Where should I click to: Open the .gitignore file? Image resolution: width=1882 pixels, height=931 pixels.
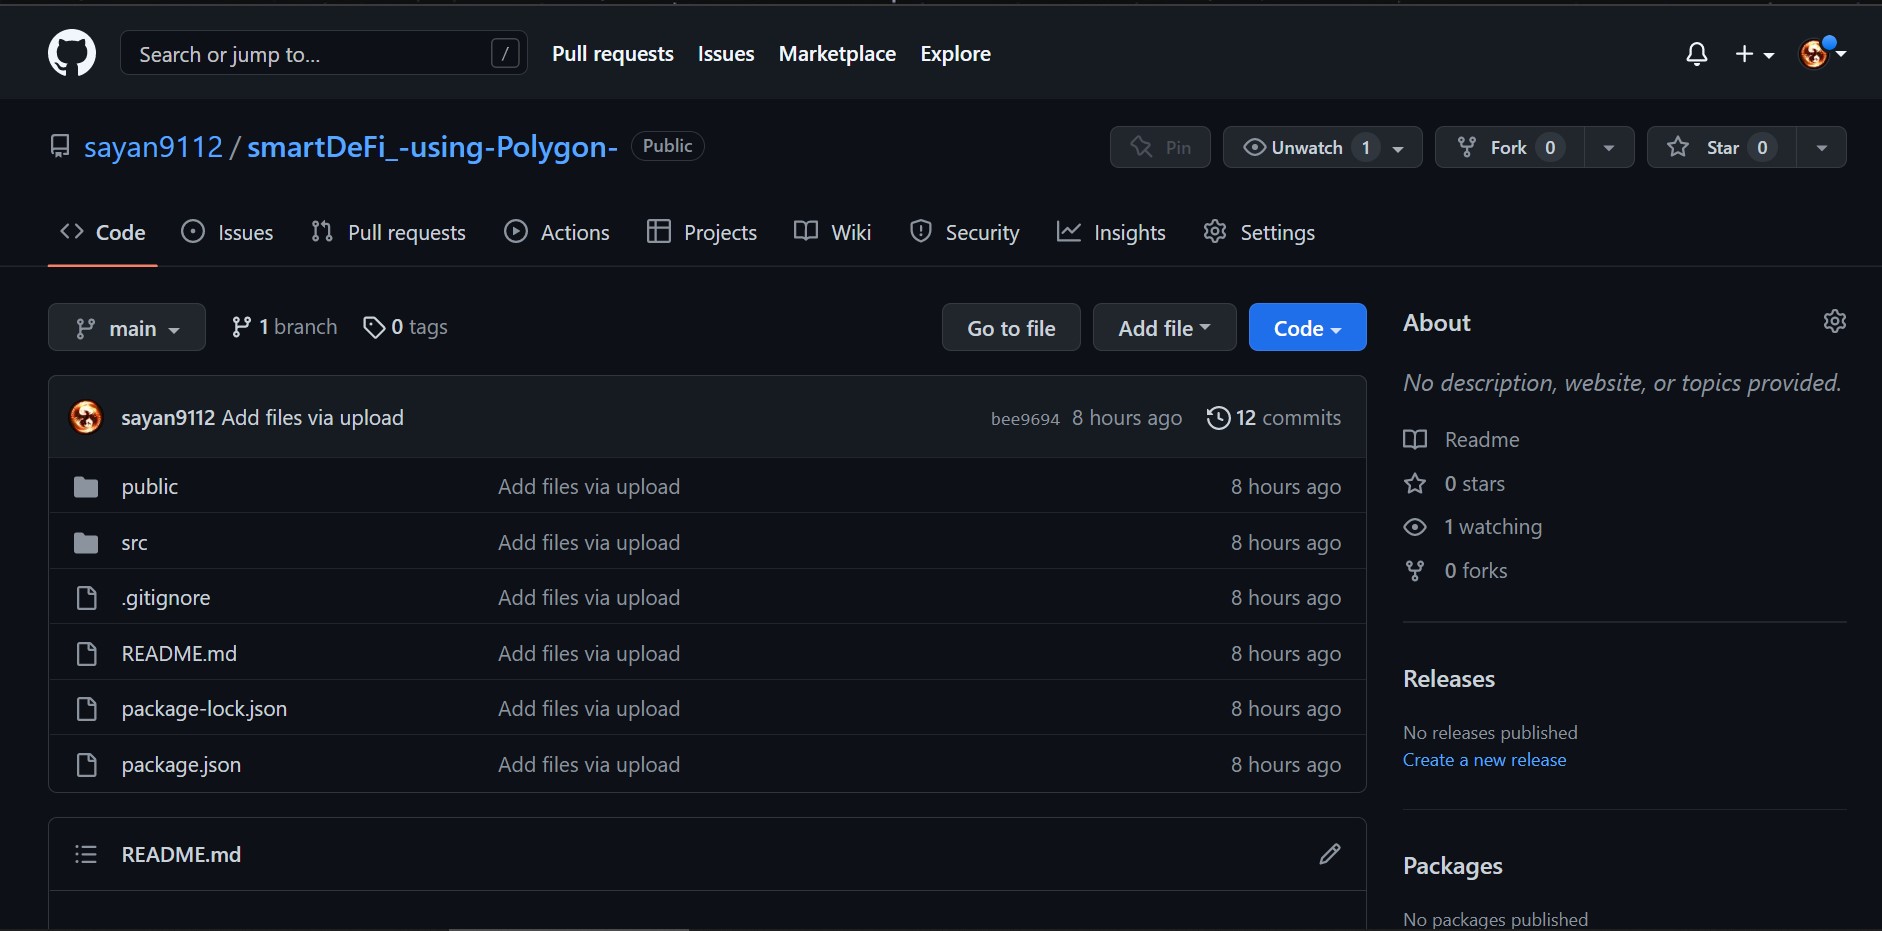pos(166,598)
